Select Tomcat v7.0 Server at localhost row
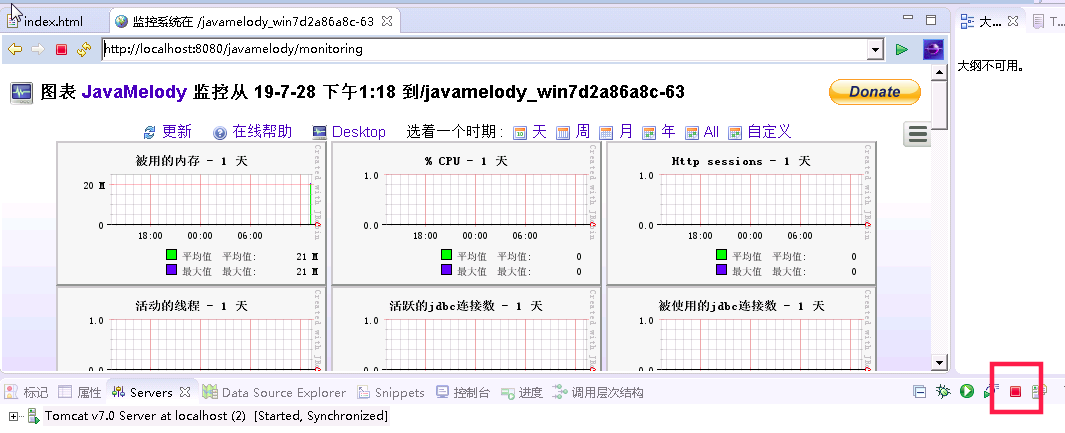Viewport: 1065px width, 433px height. point(217,415)
